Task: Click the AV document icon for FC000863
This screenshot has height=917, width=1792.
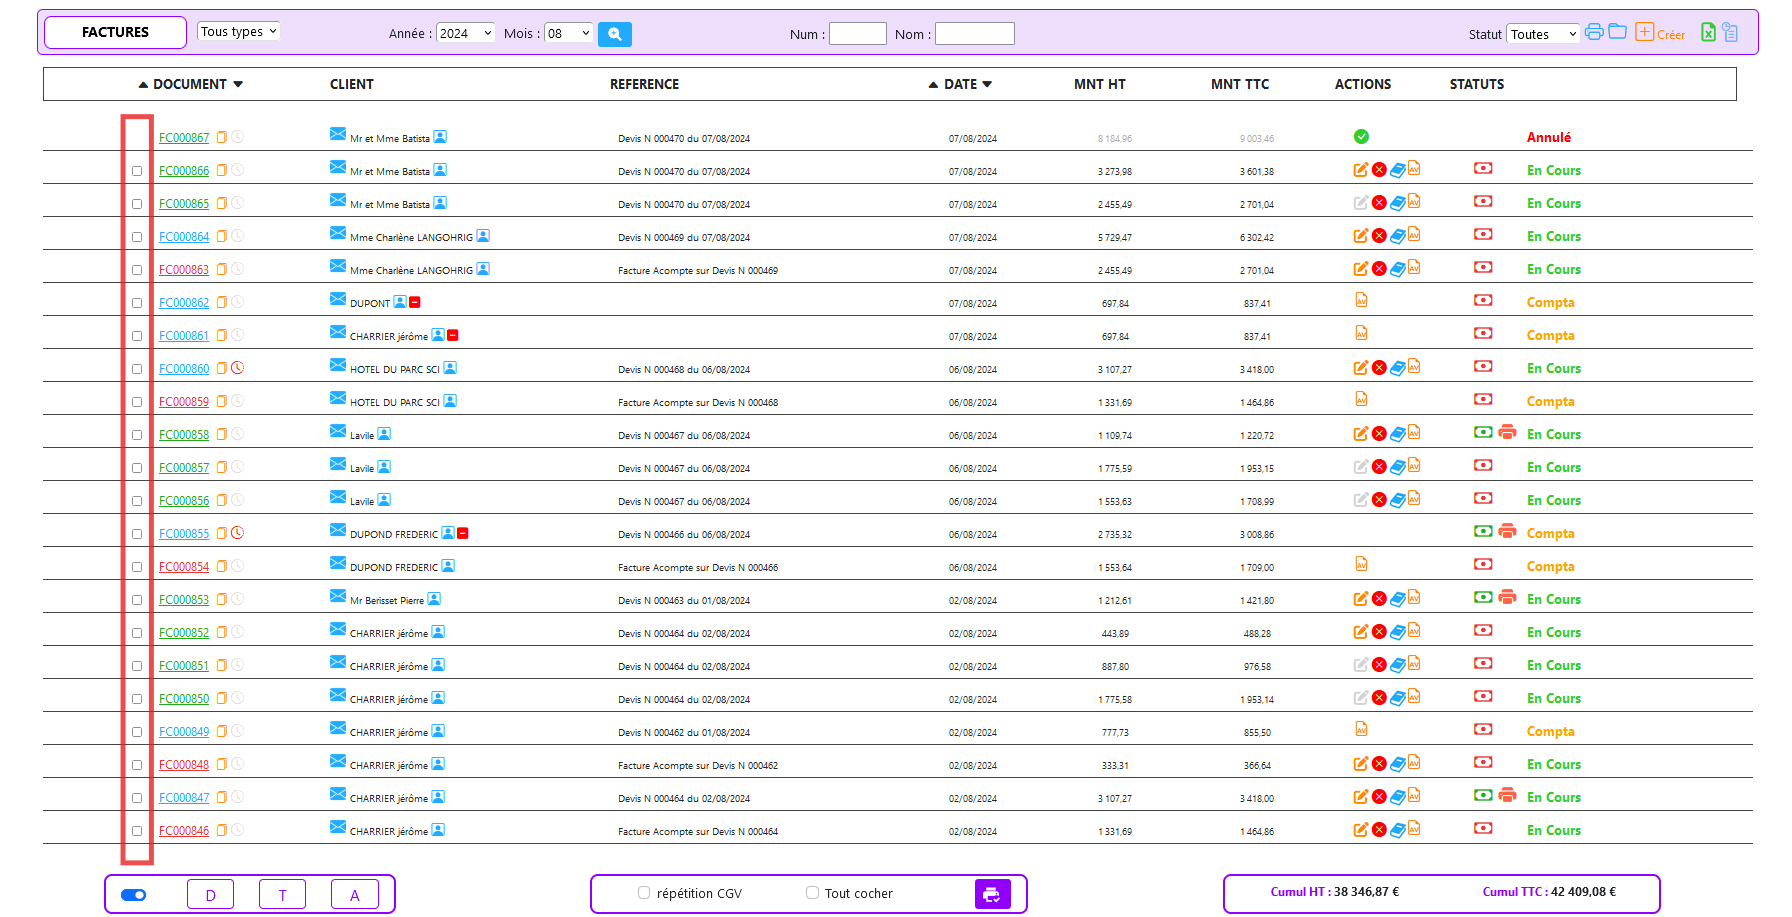Action: [x=1414, y=268]
